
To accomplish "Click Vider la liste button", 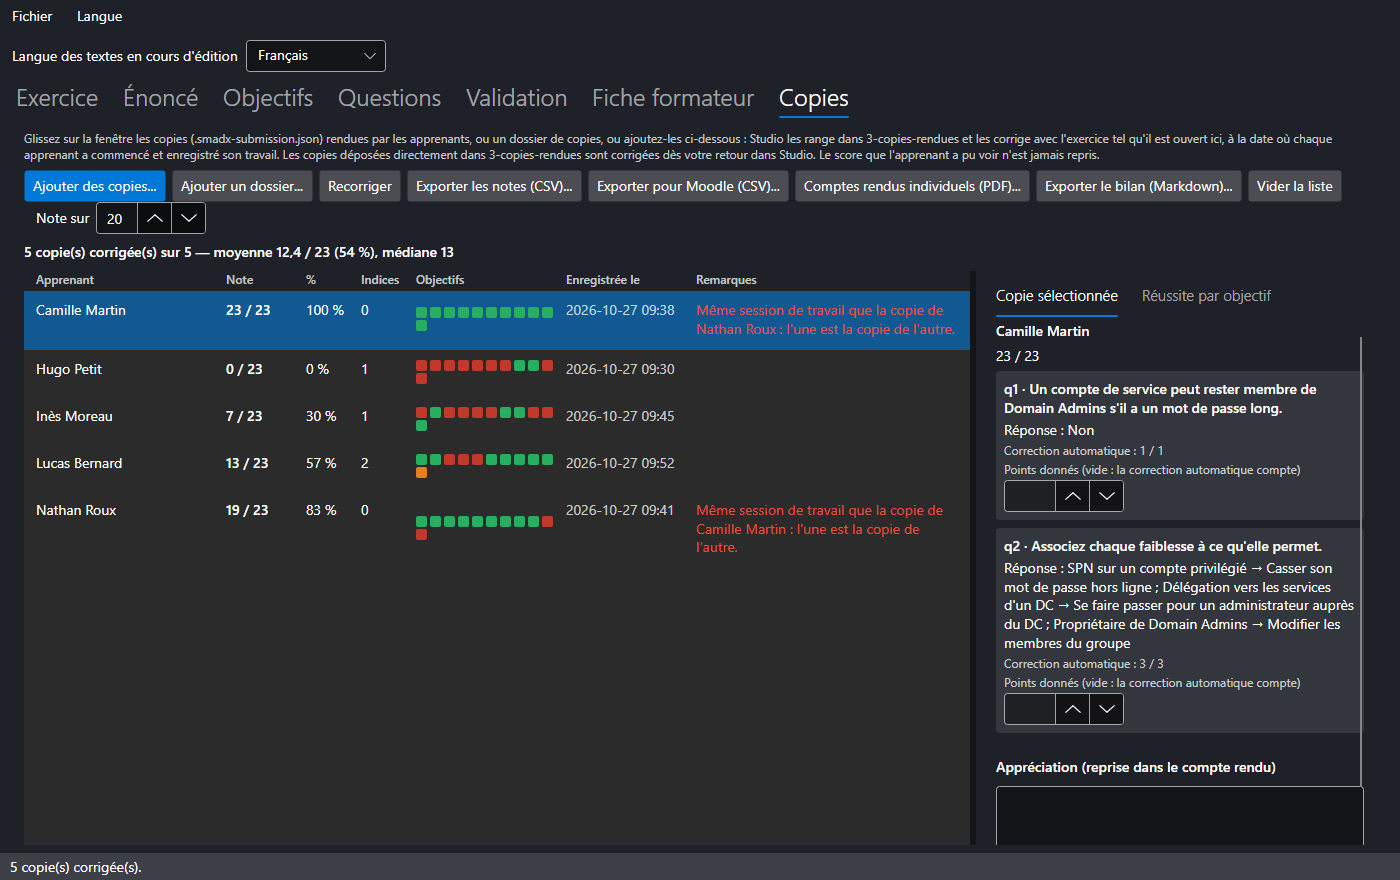I will point(1294,186).
